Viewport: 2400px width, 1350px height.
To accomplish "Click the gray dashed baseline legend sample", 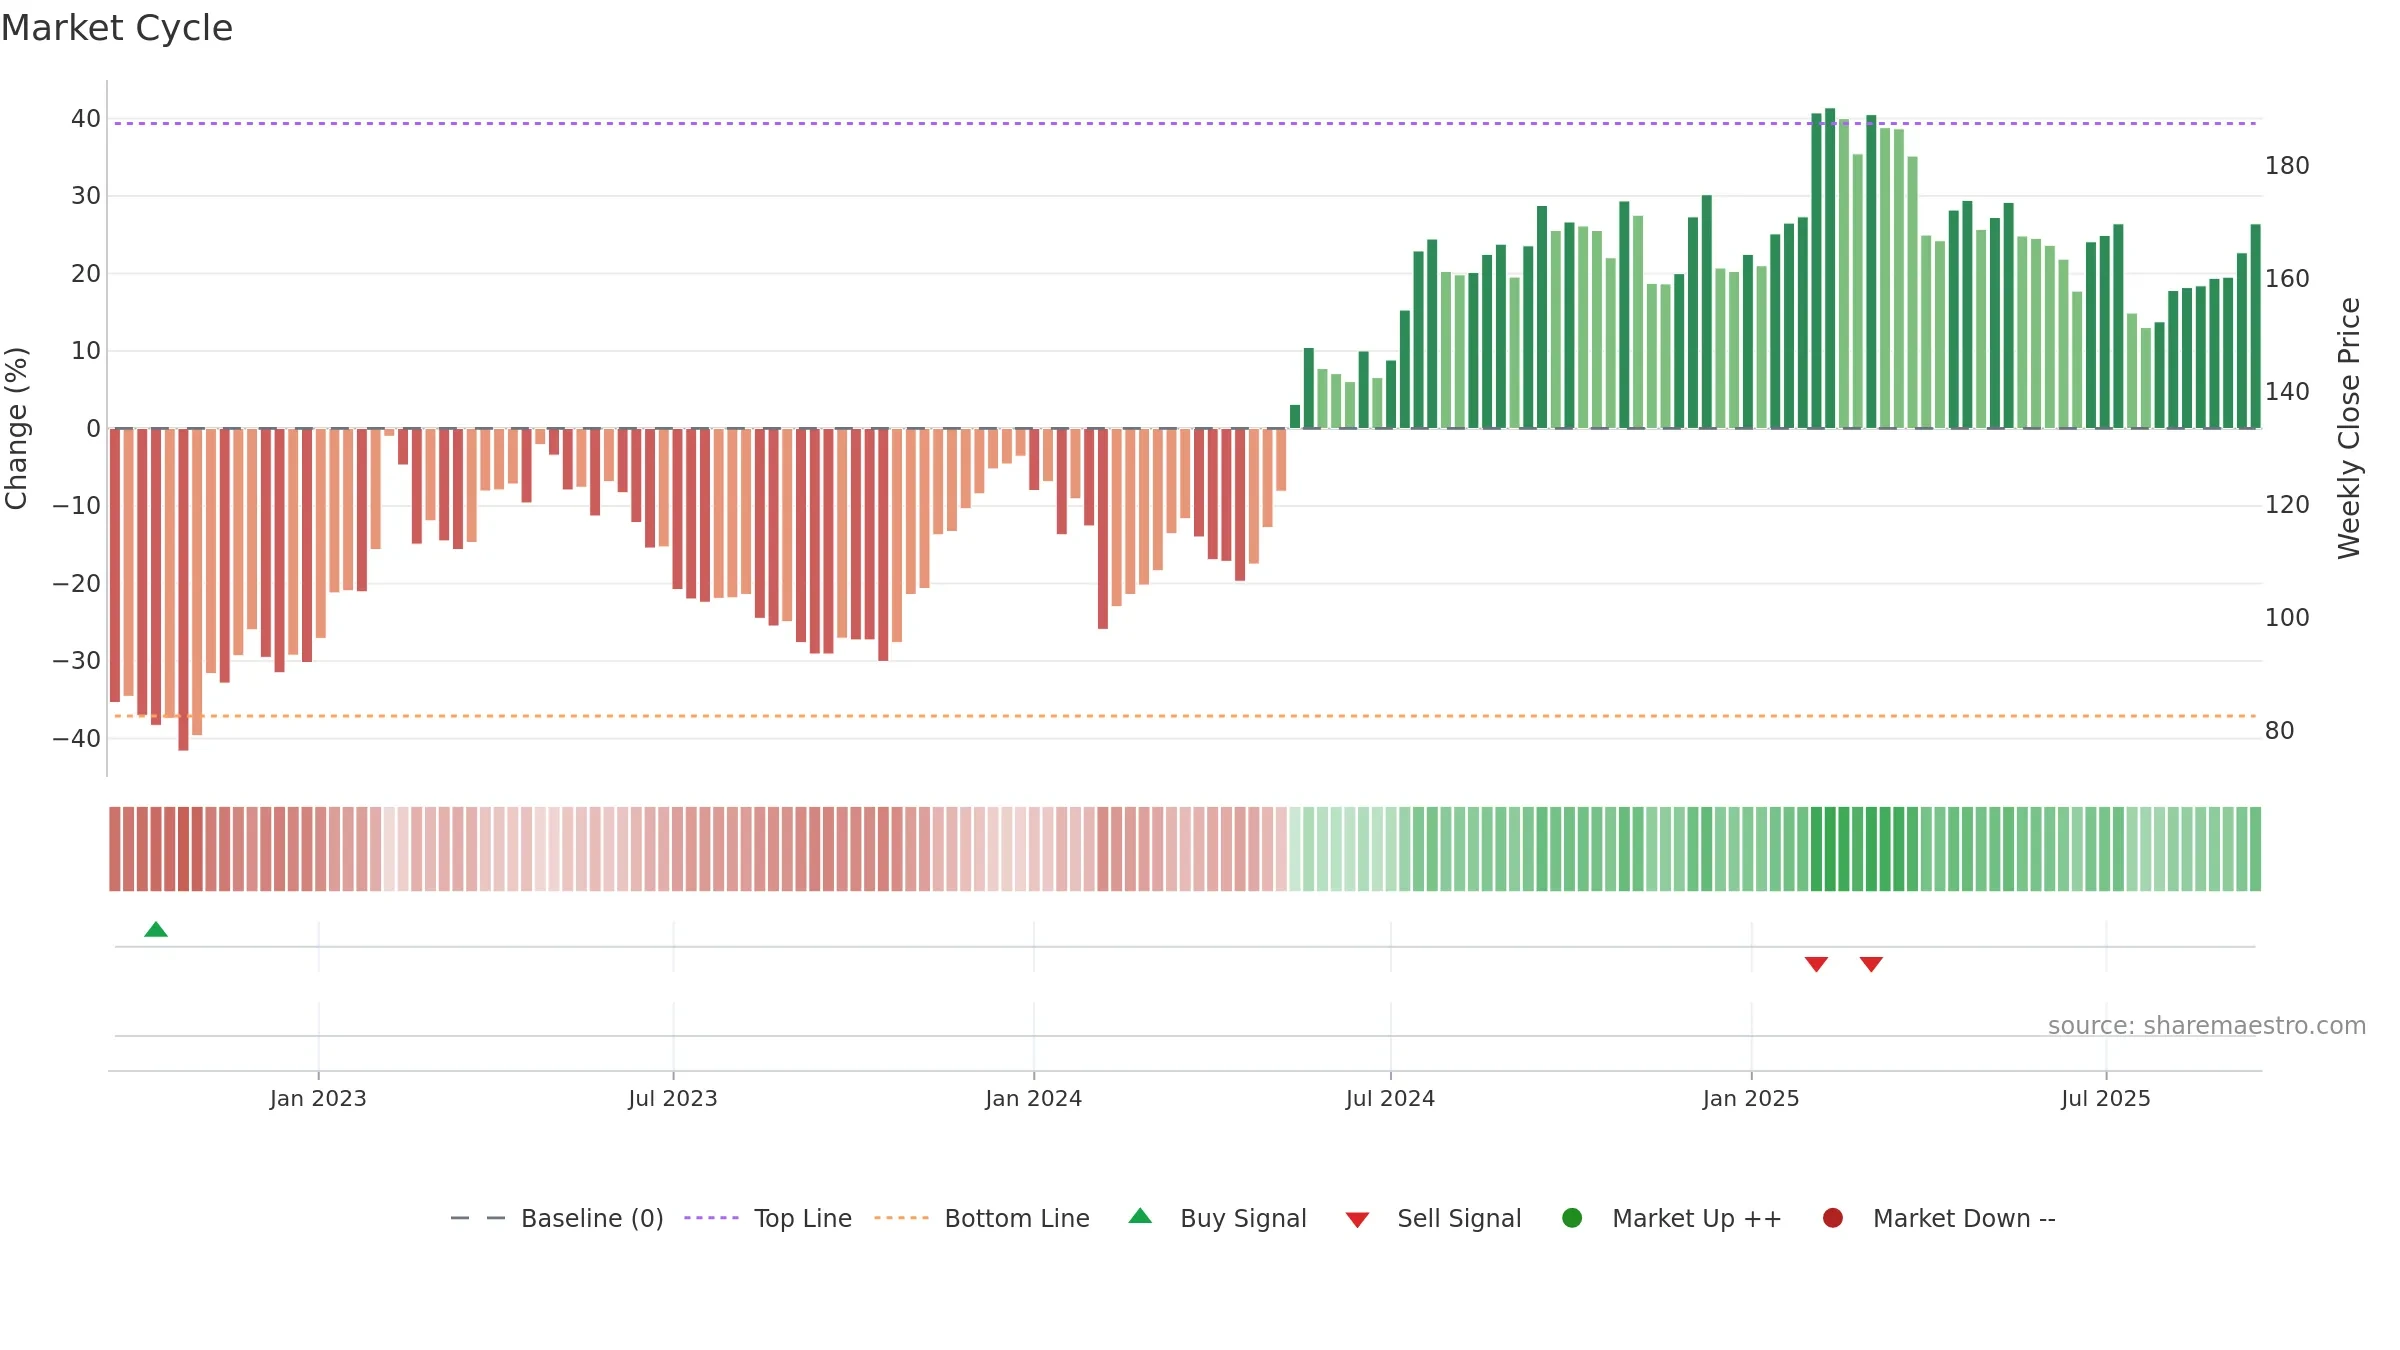I will click(x=478, y=1218).
